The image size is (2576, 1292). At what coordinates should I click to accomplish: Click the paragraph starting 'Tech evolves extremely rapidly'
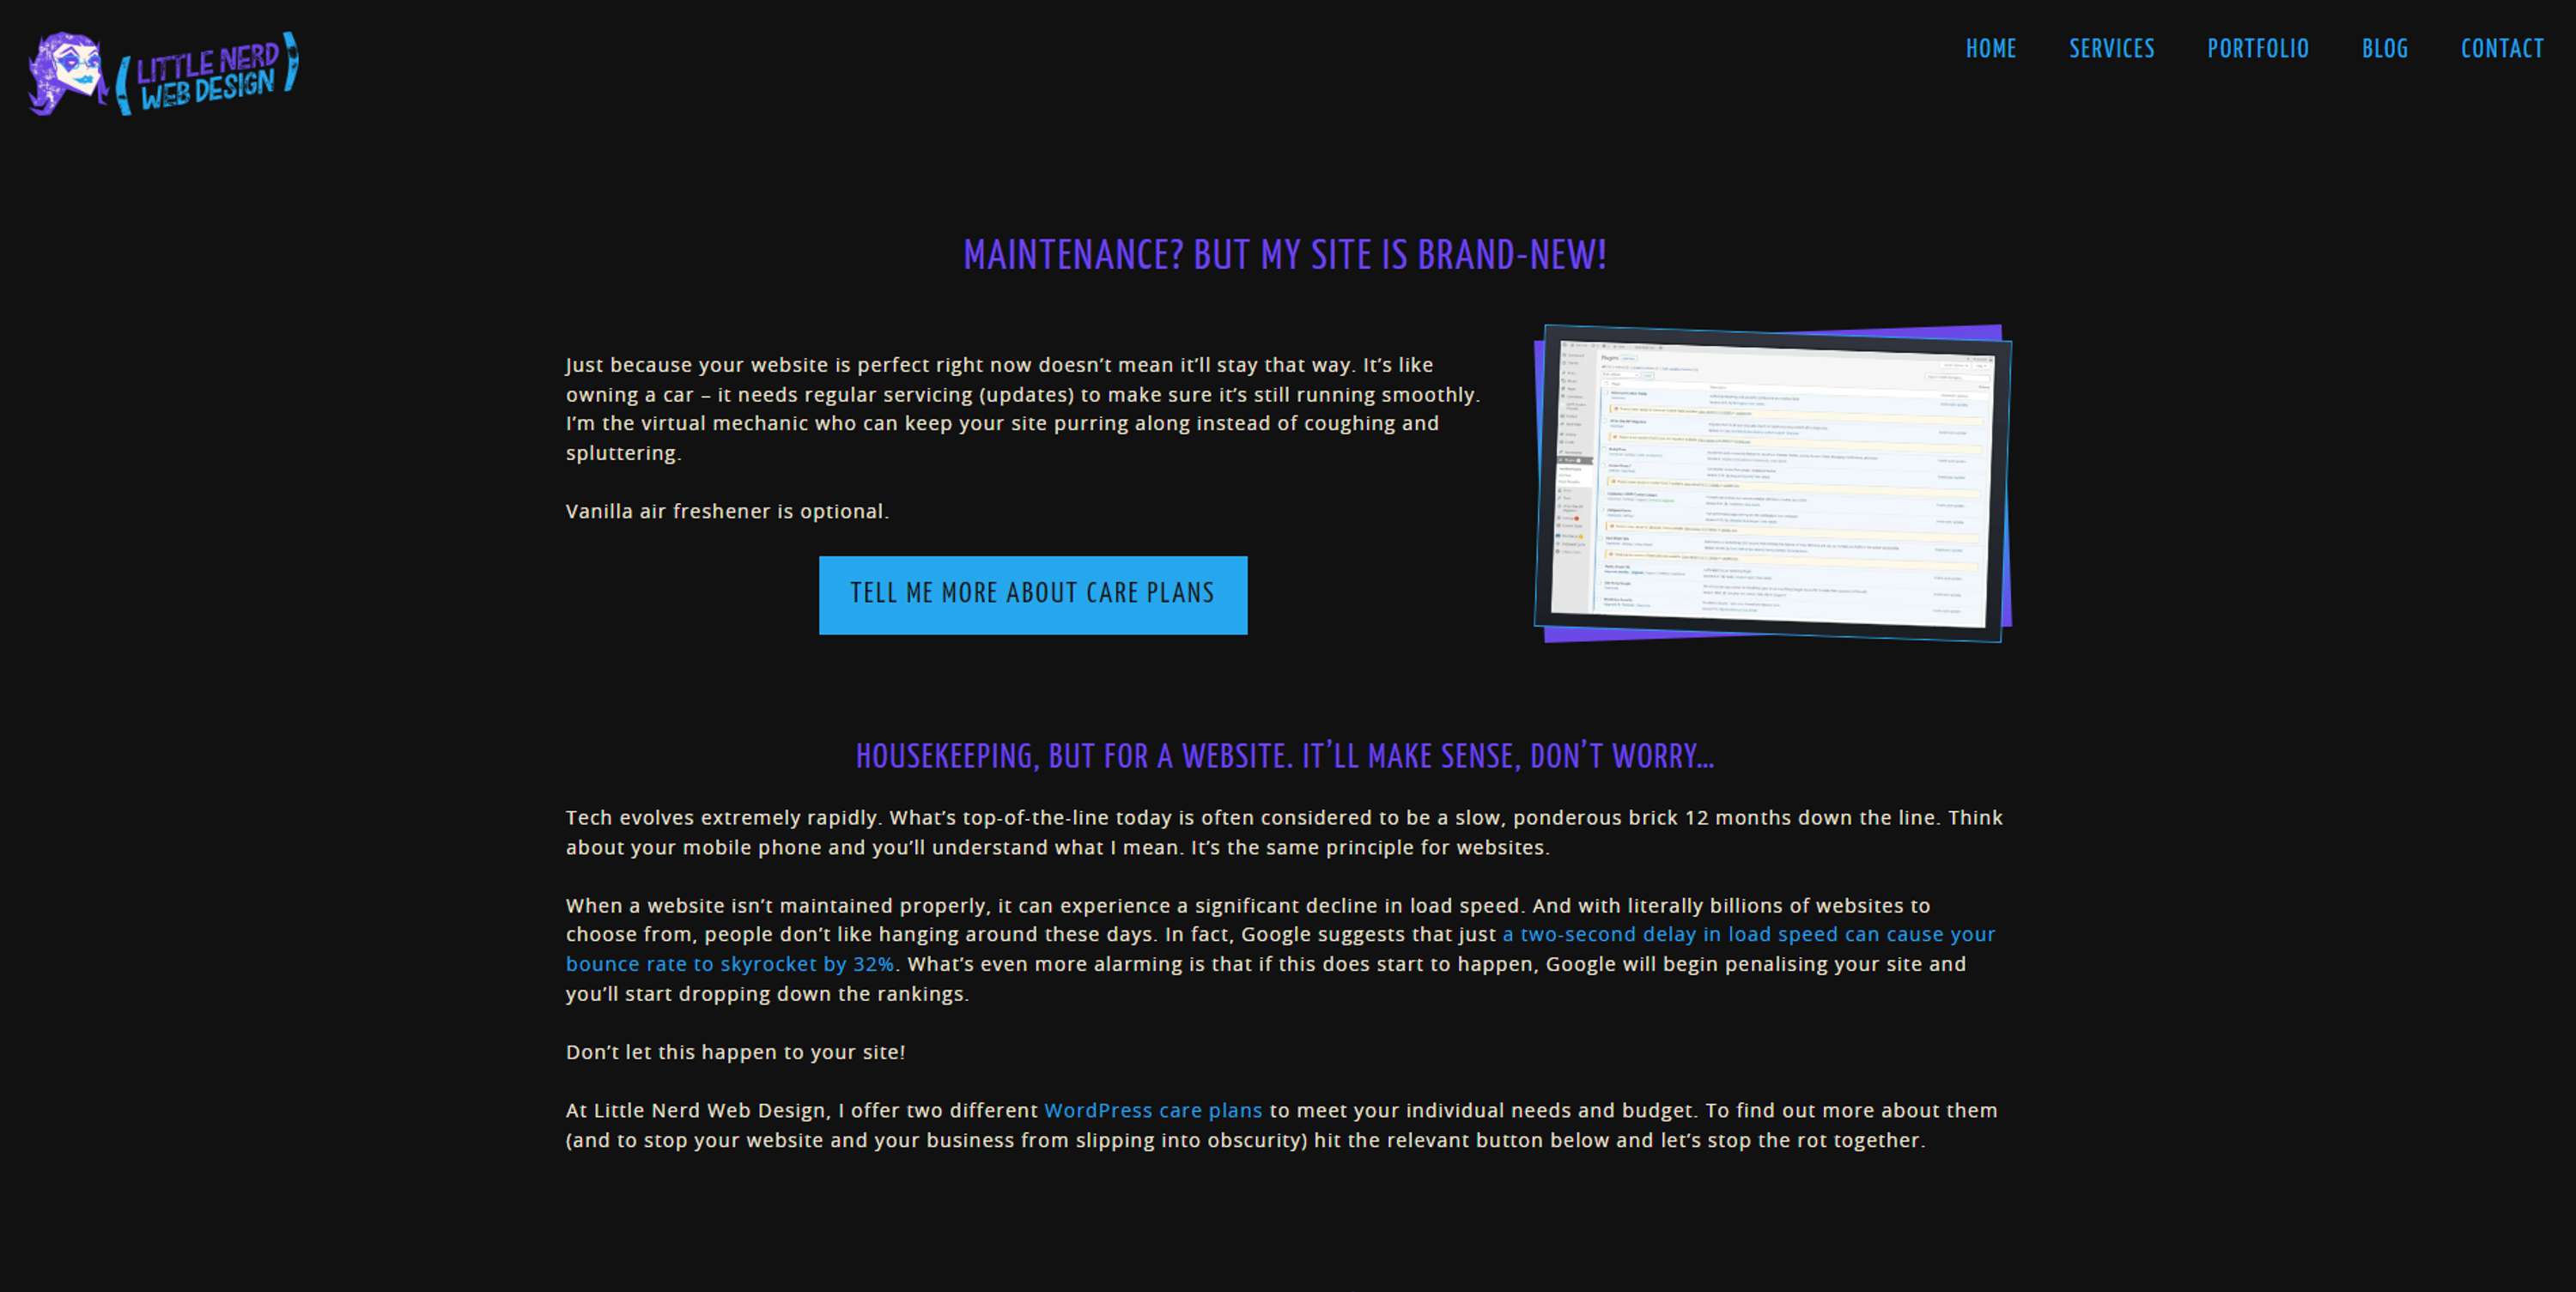click(1284, 832)
